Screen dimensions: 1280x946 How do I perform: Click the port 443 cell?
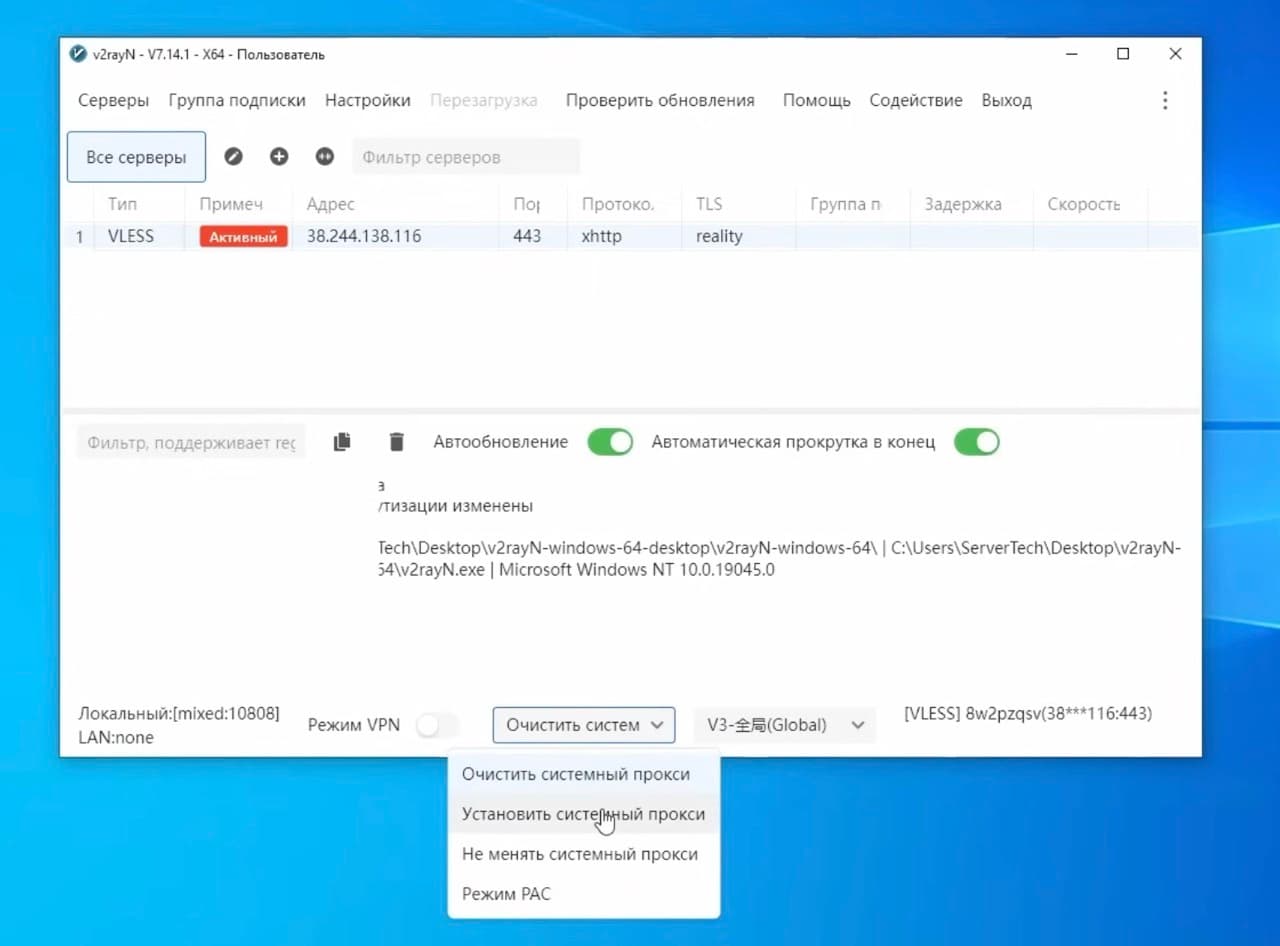pyautogui.click(x=527, y=237)
